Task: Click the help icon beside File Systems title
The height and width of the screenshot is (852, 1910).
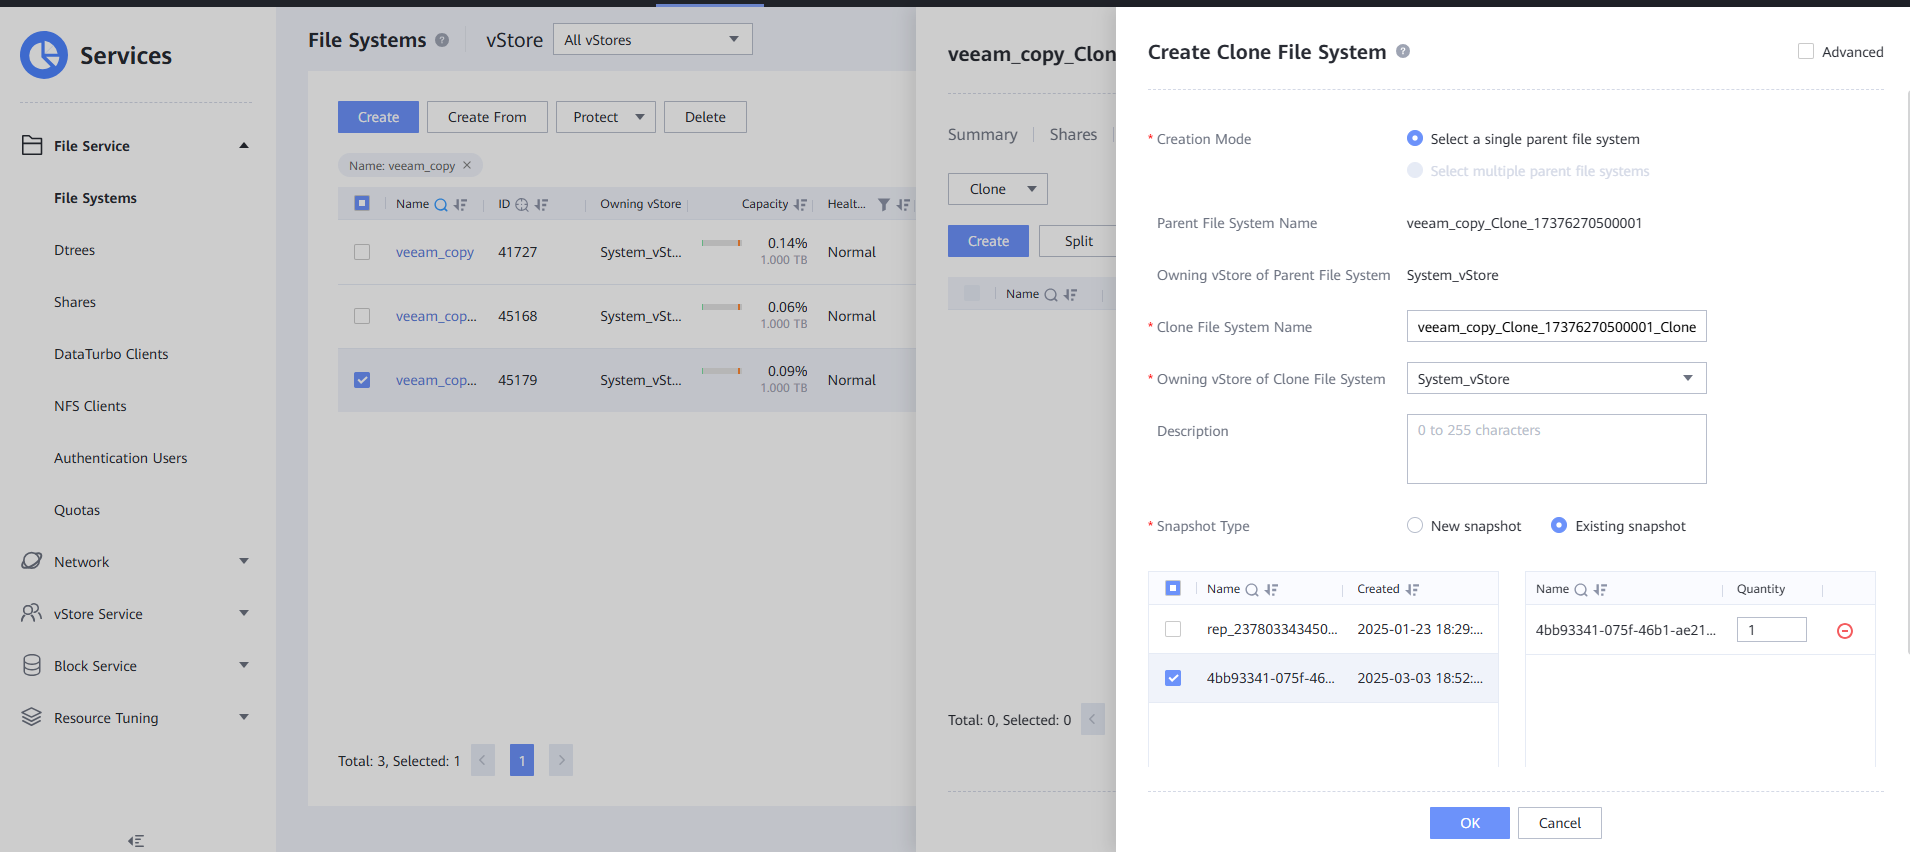Action: (442, 40)
